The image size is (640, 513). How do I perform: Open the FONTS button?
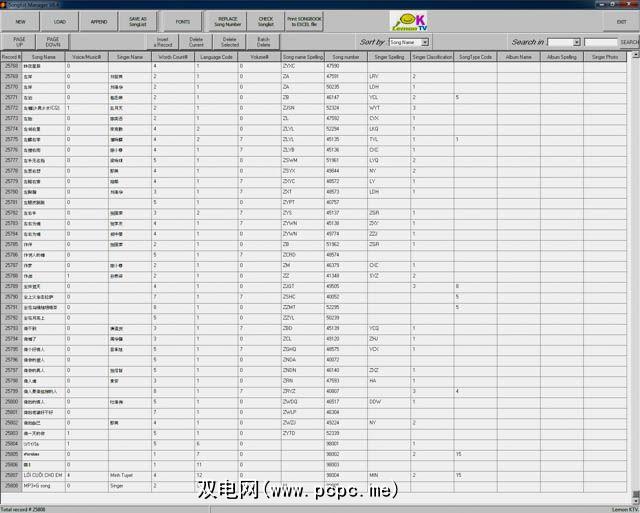pos(182,22)
